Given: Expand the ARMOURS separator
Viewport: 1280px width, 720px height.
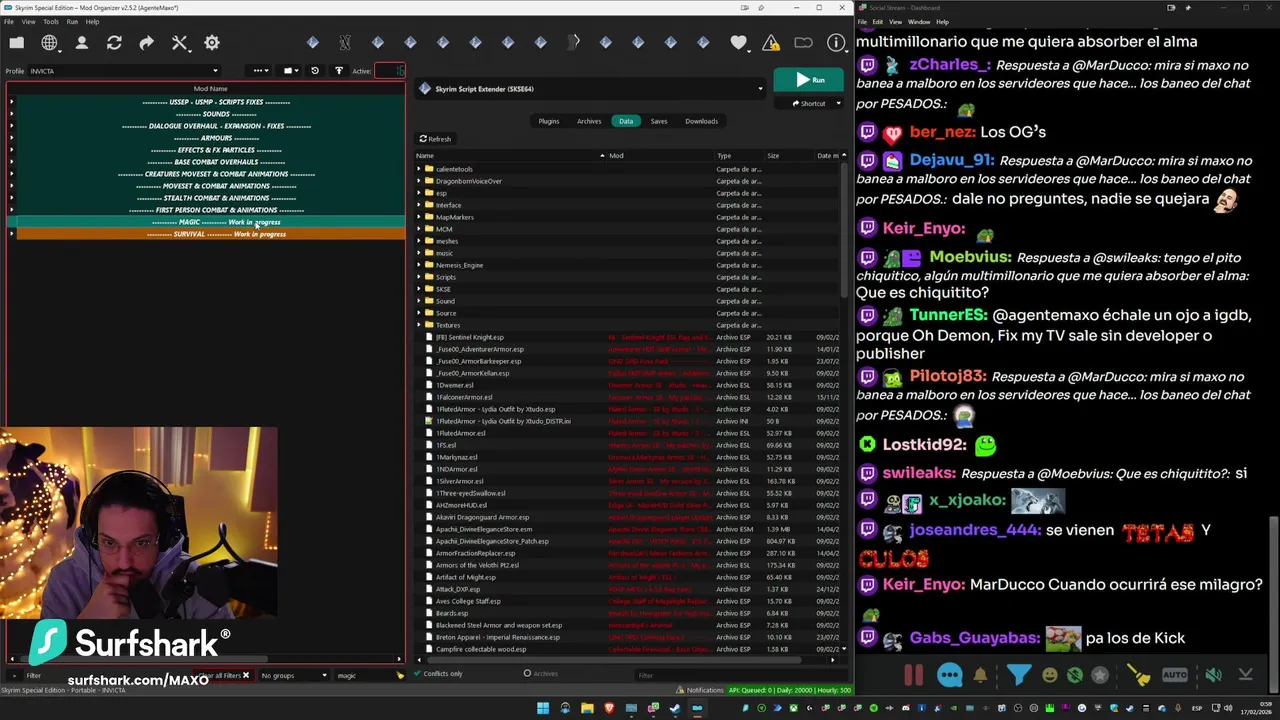Looking at the screenshot, I should 11,138.
